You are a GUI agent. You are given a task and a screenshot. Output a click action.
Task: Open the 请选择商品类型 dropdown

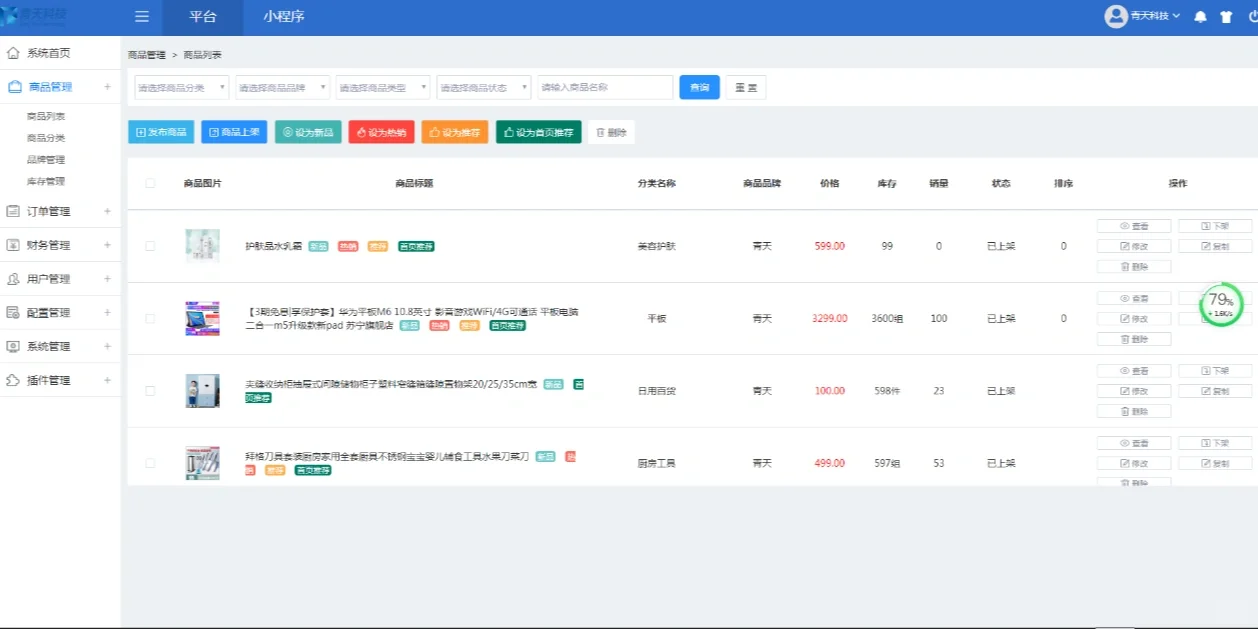pos(383,87)
